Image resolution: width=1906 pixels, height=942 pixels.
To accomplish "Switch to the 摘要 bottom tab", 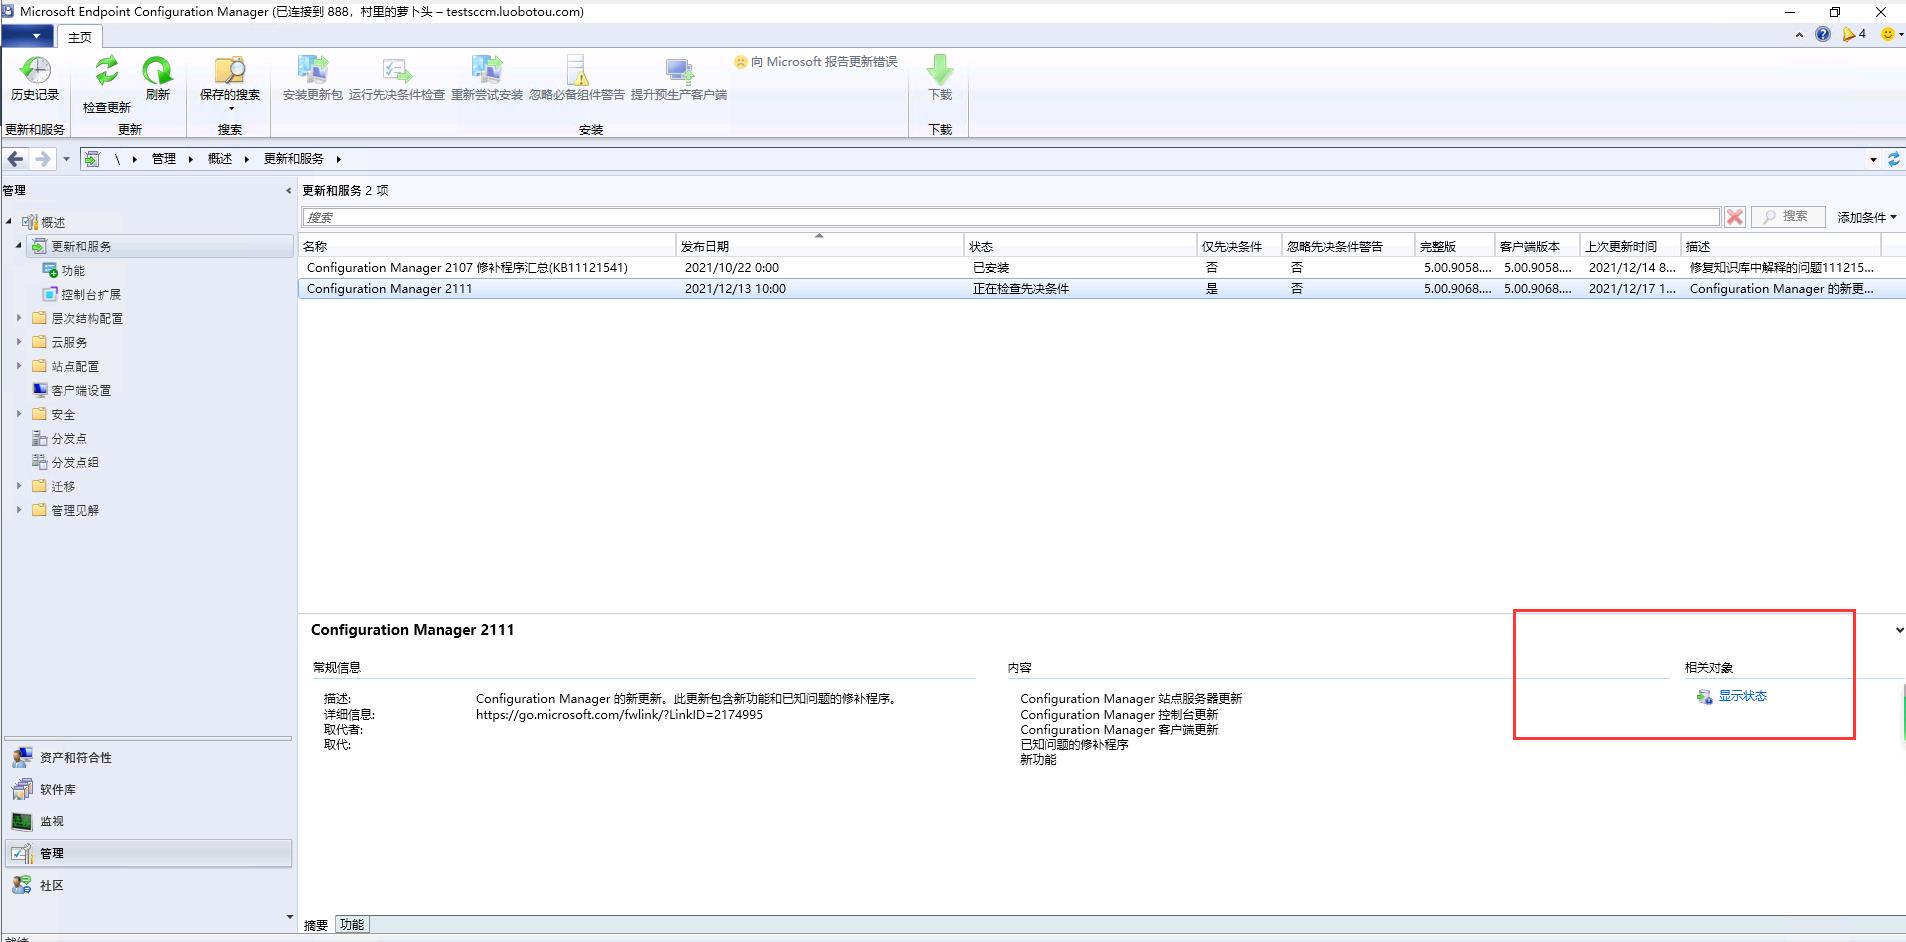I will 316,925.
